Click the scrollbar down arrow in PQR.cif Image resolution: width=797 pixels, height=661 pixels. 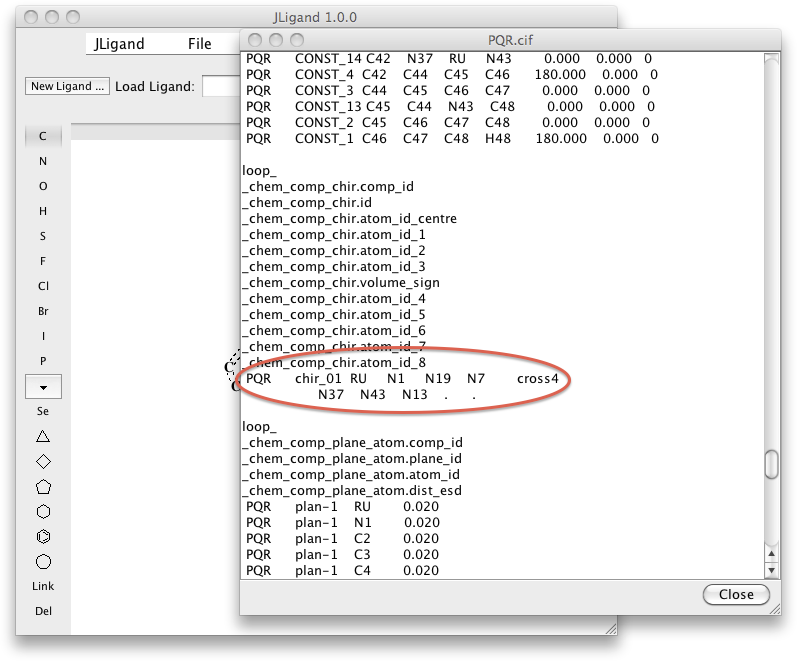coord(771,570)
